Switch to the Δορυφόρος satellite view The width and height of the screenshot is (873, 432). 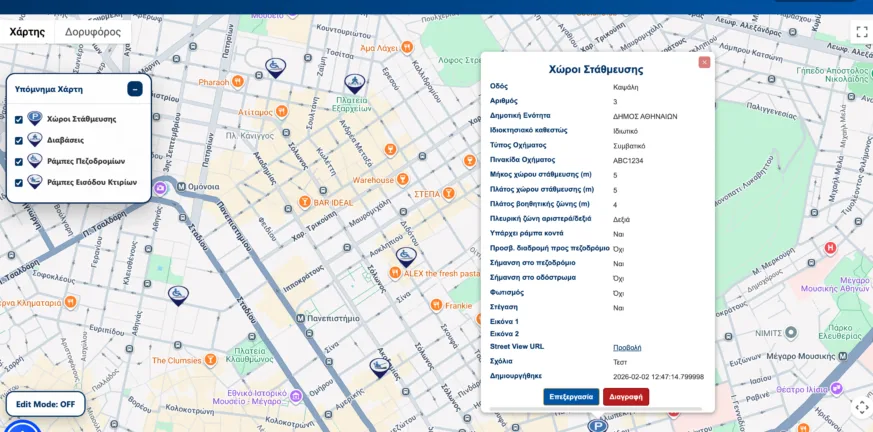point(93,31)
